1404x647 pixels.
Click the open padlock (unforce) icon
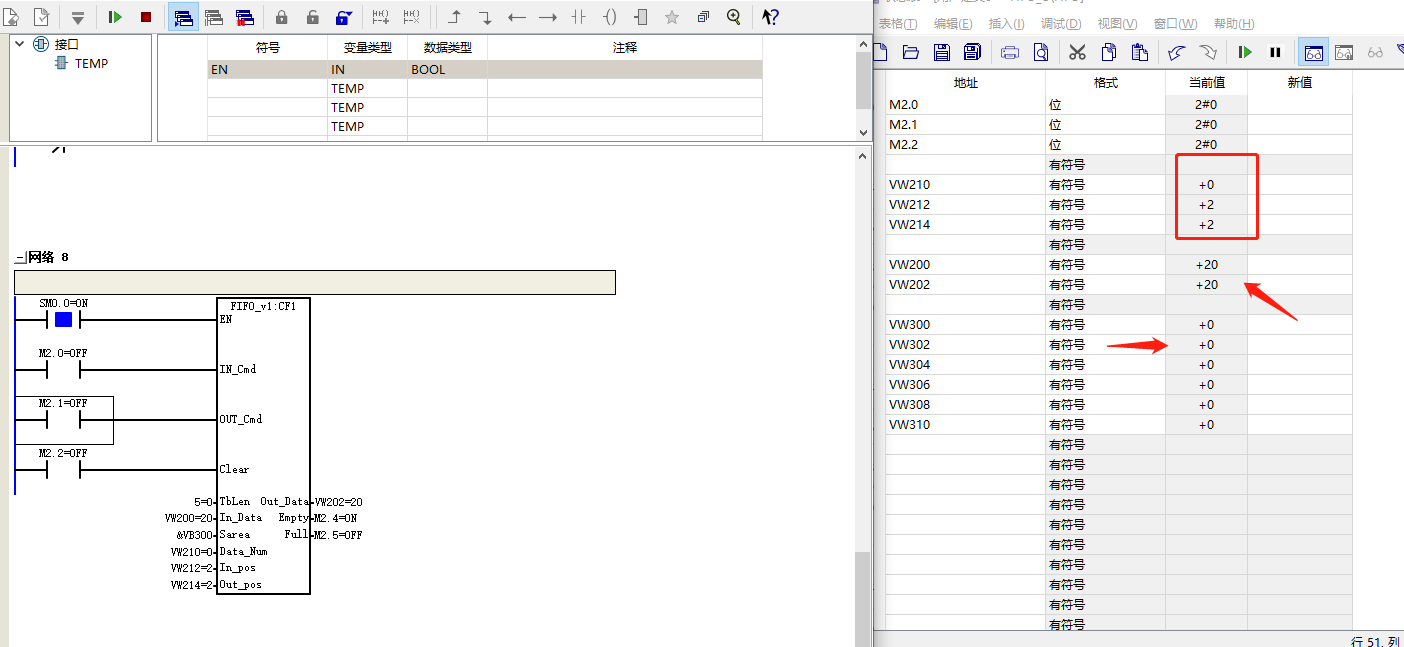point(312,17)
